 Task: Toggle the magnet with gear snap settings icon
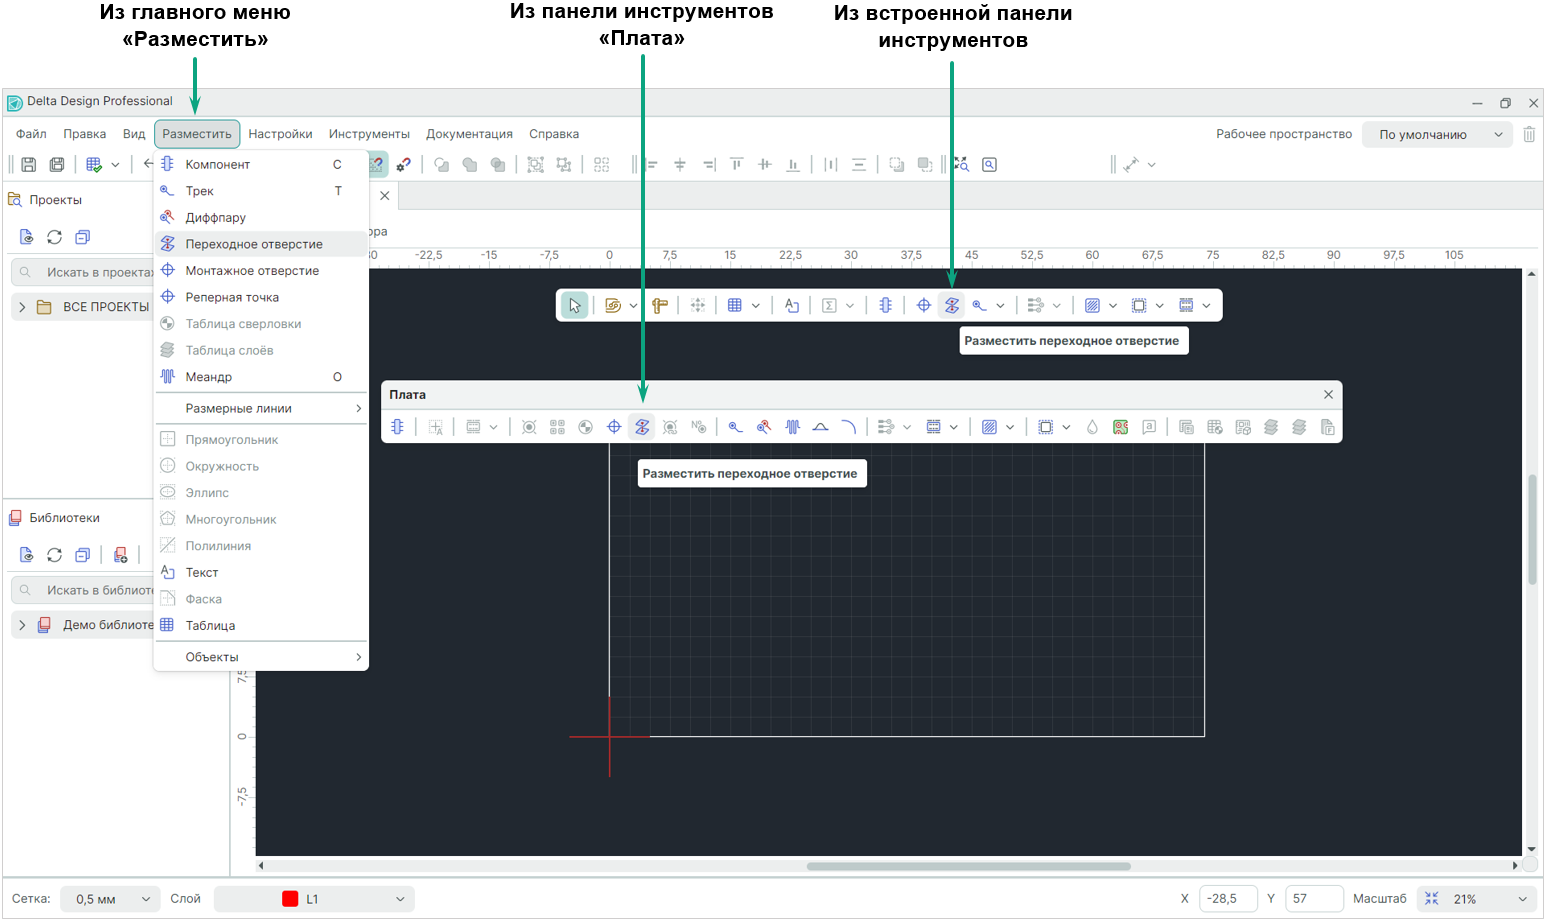[x=403, y=165]
